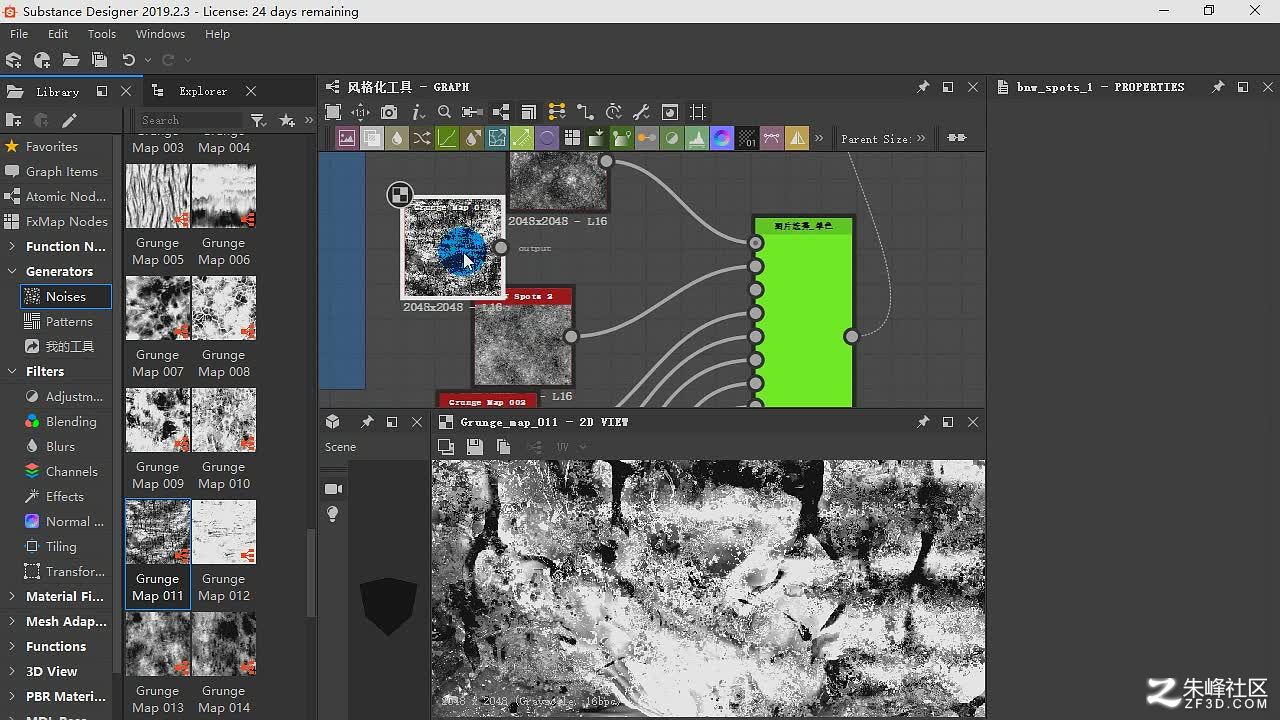Open the undo history dropdown arrow
This screenshot has width=1280, height=720.
pyautogui.click(x=147, y=60)
